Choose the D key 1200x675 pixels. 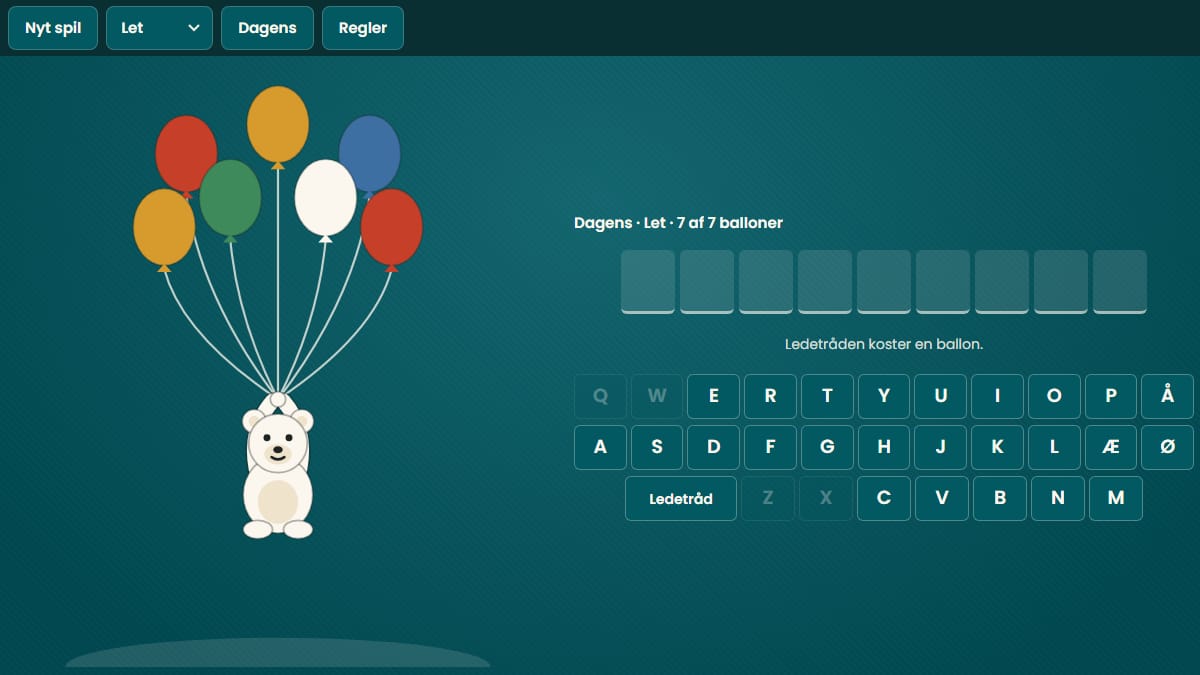(x=714, y=447)
